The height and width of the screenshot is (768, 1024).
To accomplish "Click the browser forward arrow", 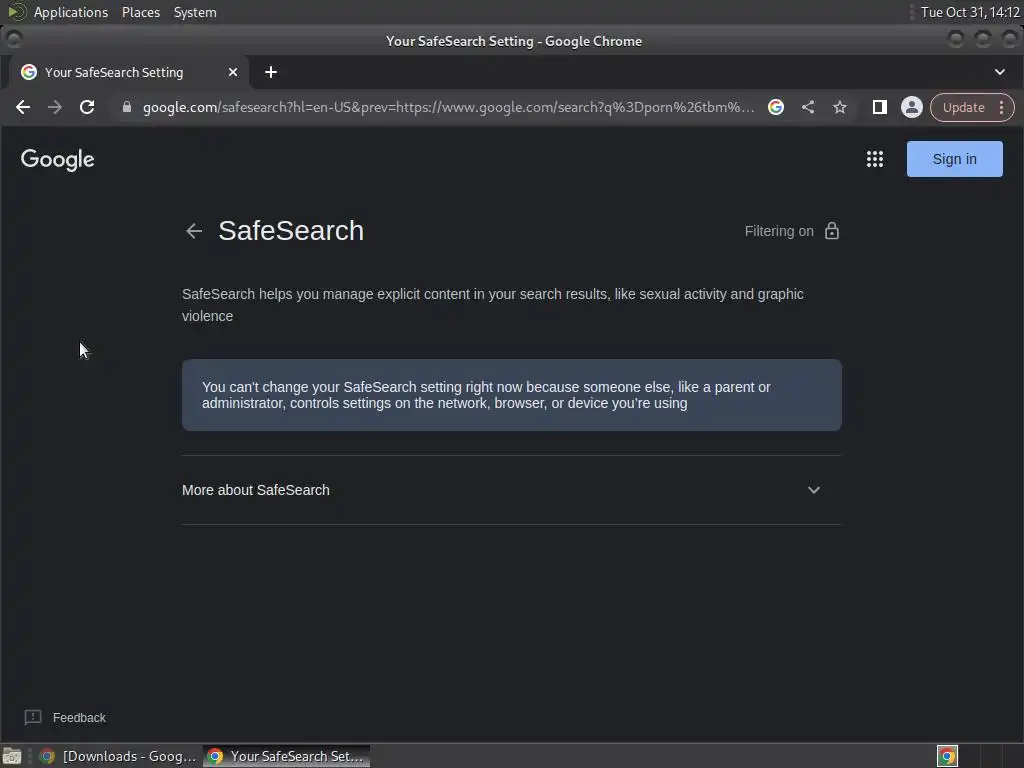I will pos(55,107).
